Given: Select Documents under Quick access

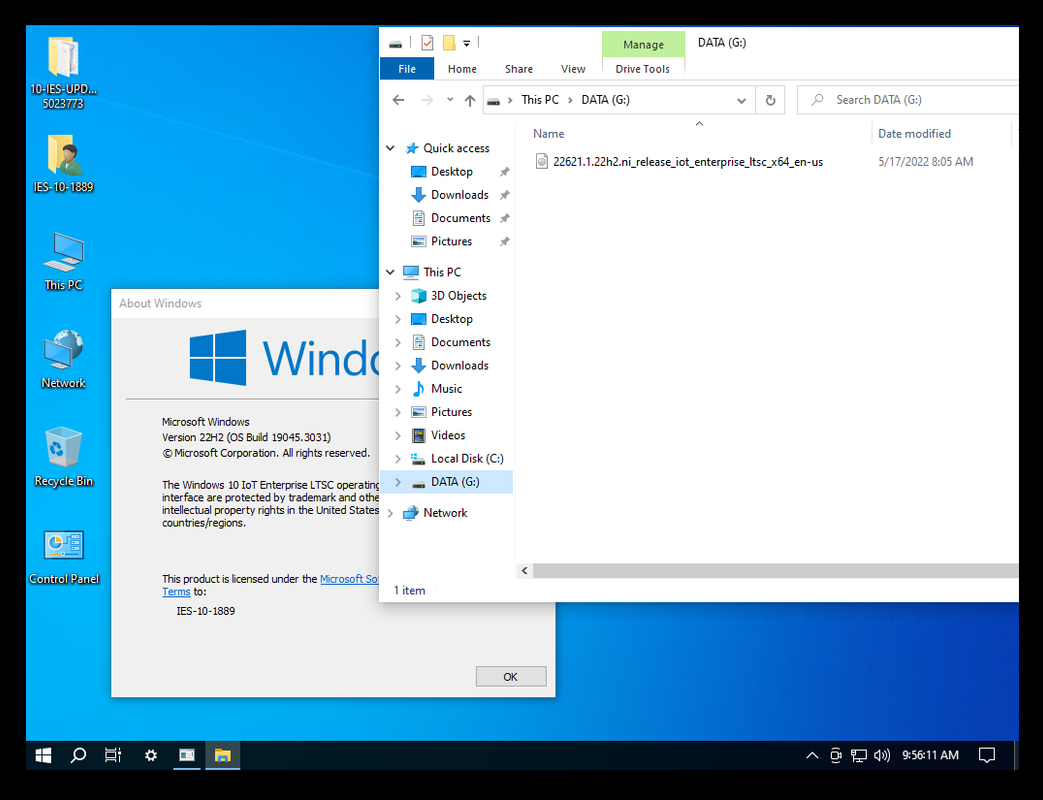Looking at the screenshot, I should (460, 218).
